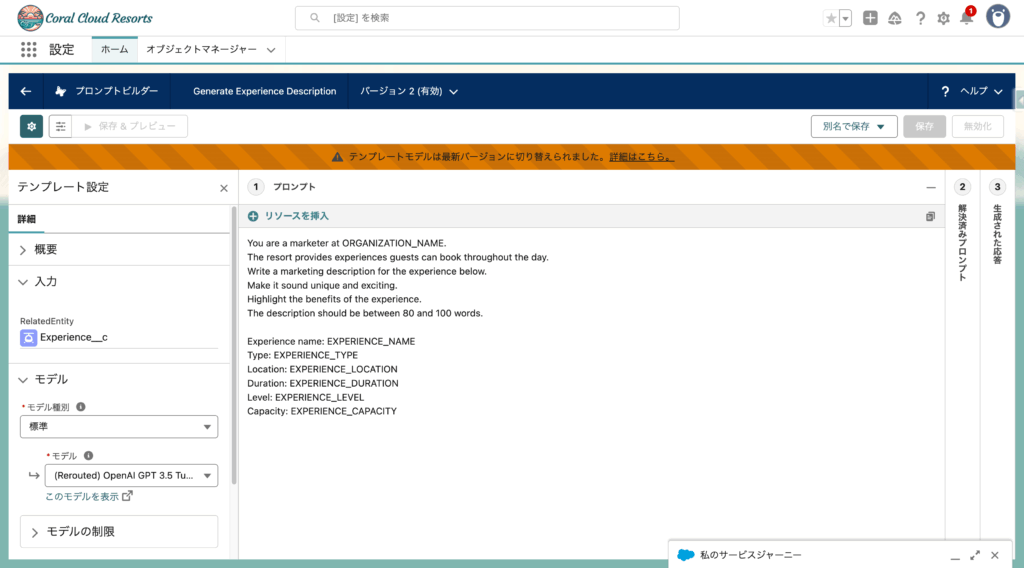Screen dimensions: 1024x568
Task: Open the notifications bell
Action: (966, 18)
